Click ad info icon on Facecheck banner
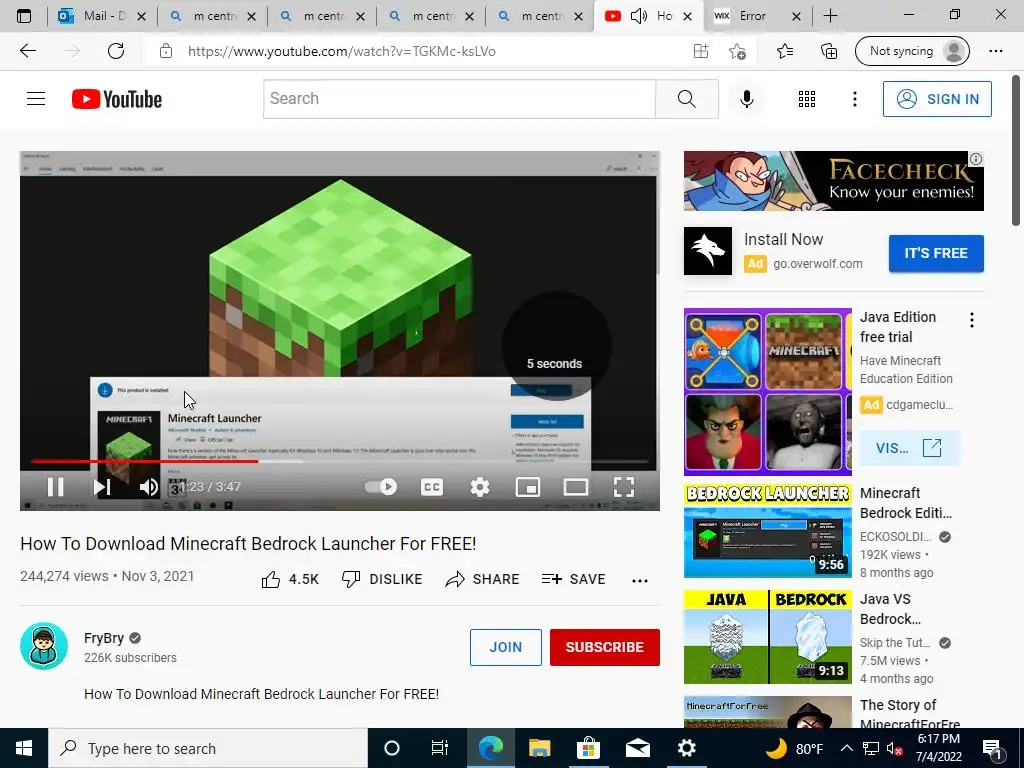 976,159
